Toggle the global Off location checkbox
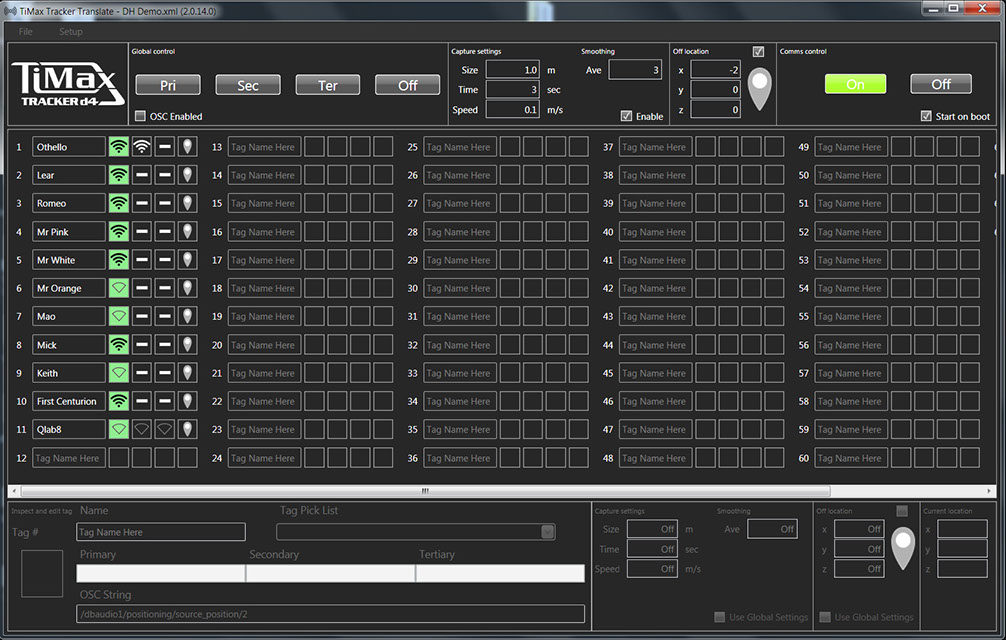 click(x=758, y=52)
